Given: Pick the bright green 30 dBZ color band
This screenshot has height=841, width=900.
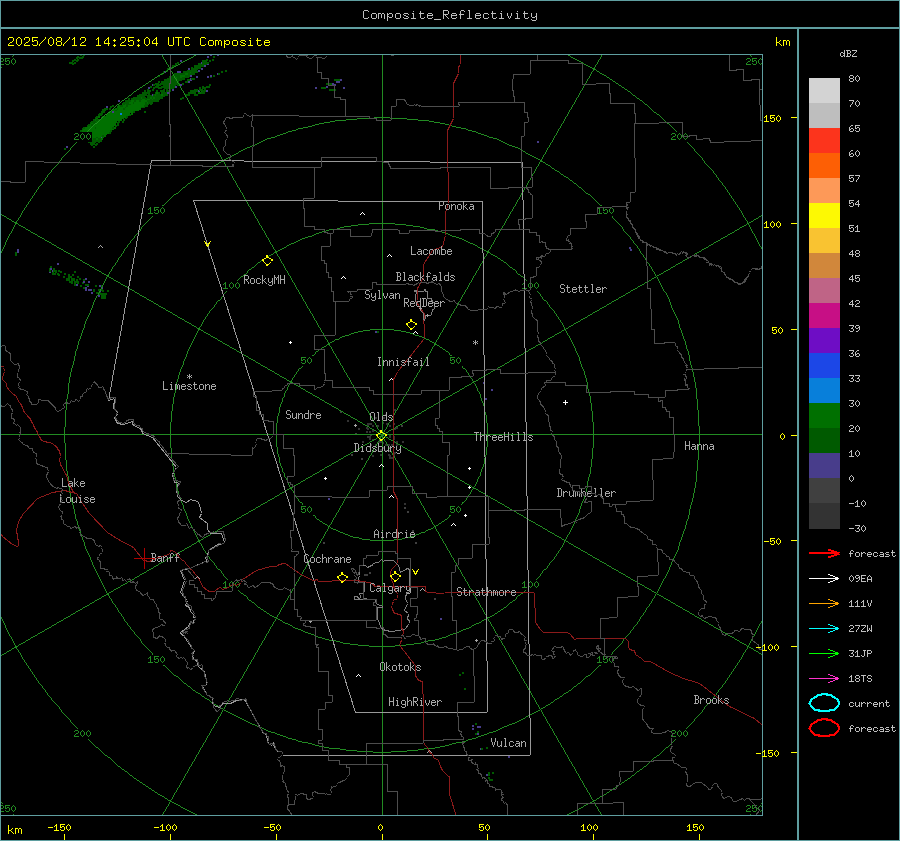Looking at the screenshot, I should coord(824,415).
